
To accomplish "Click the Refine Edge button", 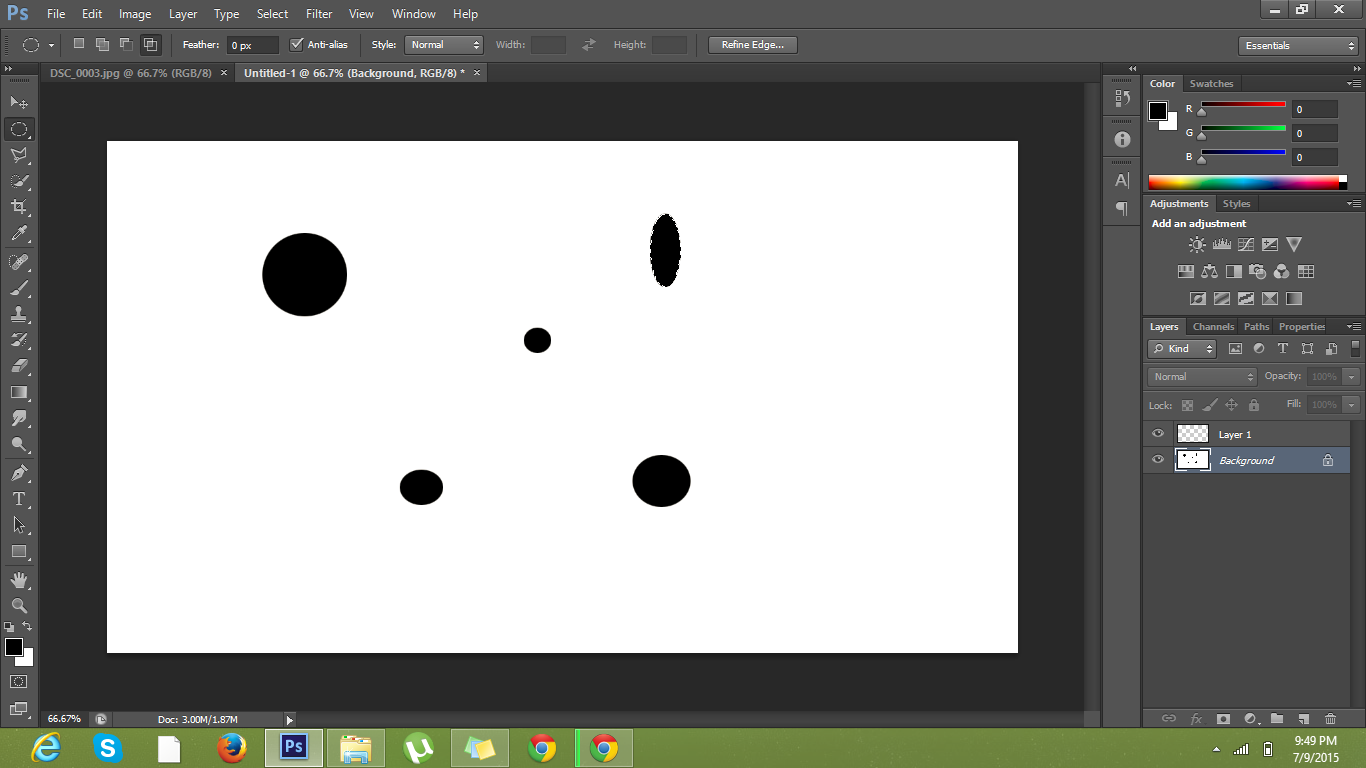I will tap(753, 45).
